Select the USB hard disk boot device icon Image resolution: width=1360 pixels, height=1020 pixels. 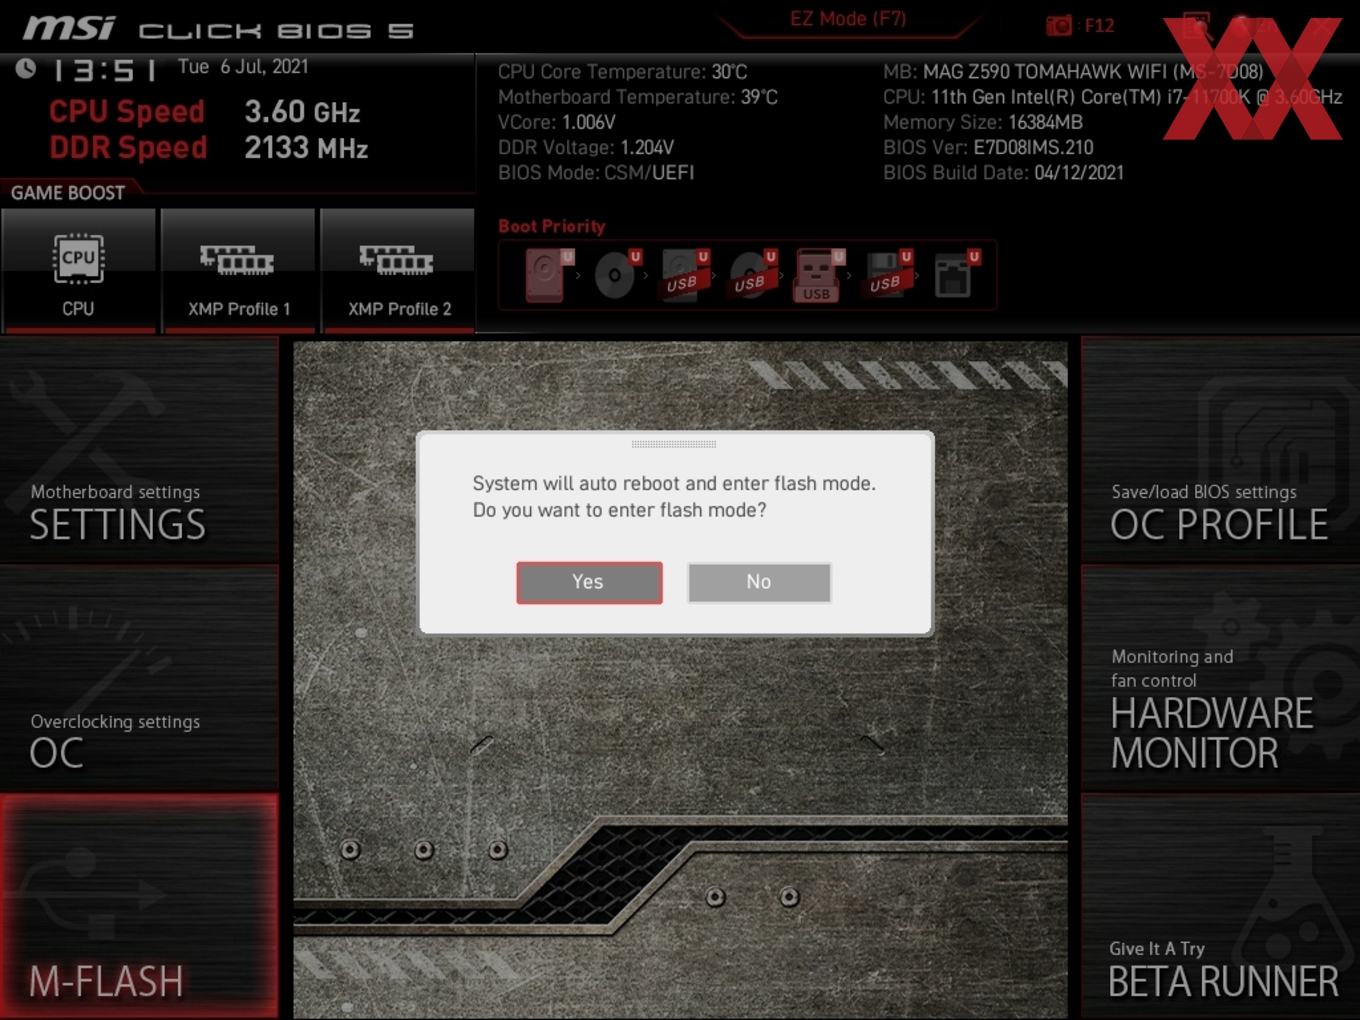pos(684,275)
